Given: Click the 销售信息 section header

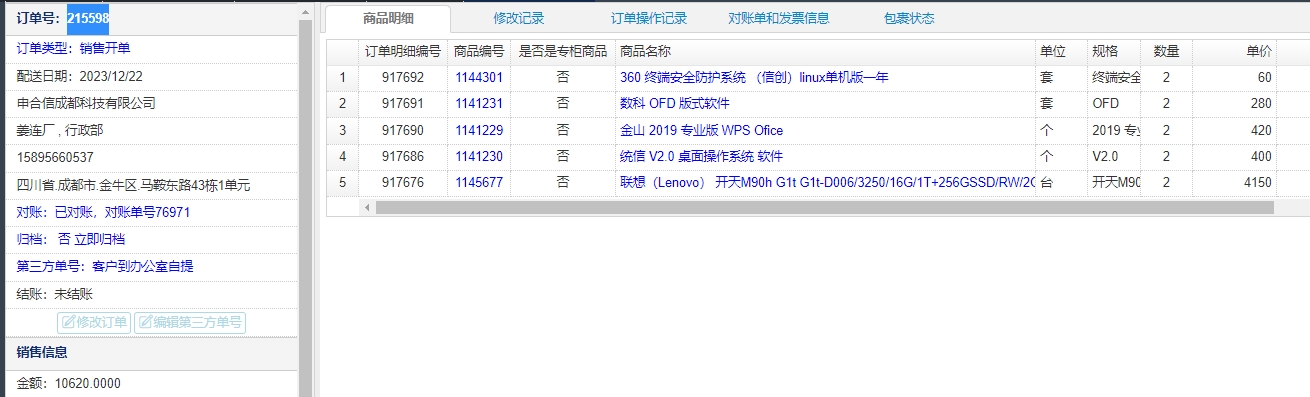Looking at the screenshot, I should click(x=151, y=352).
